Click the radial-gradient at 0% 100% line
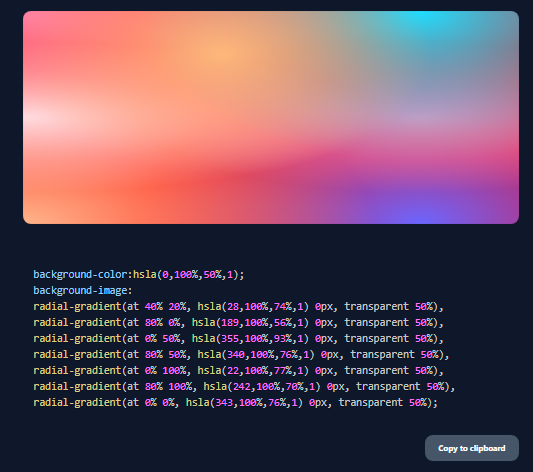The image size is (533, 472). (239, 370)
